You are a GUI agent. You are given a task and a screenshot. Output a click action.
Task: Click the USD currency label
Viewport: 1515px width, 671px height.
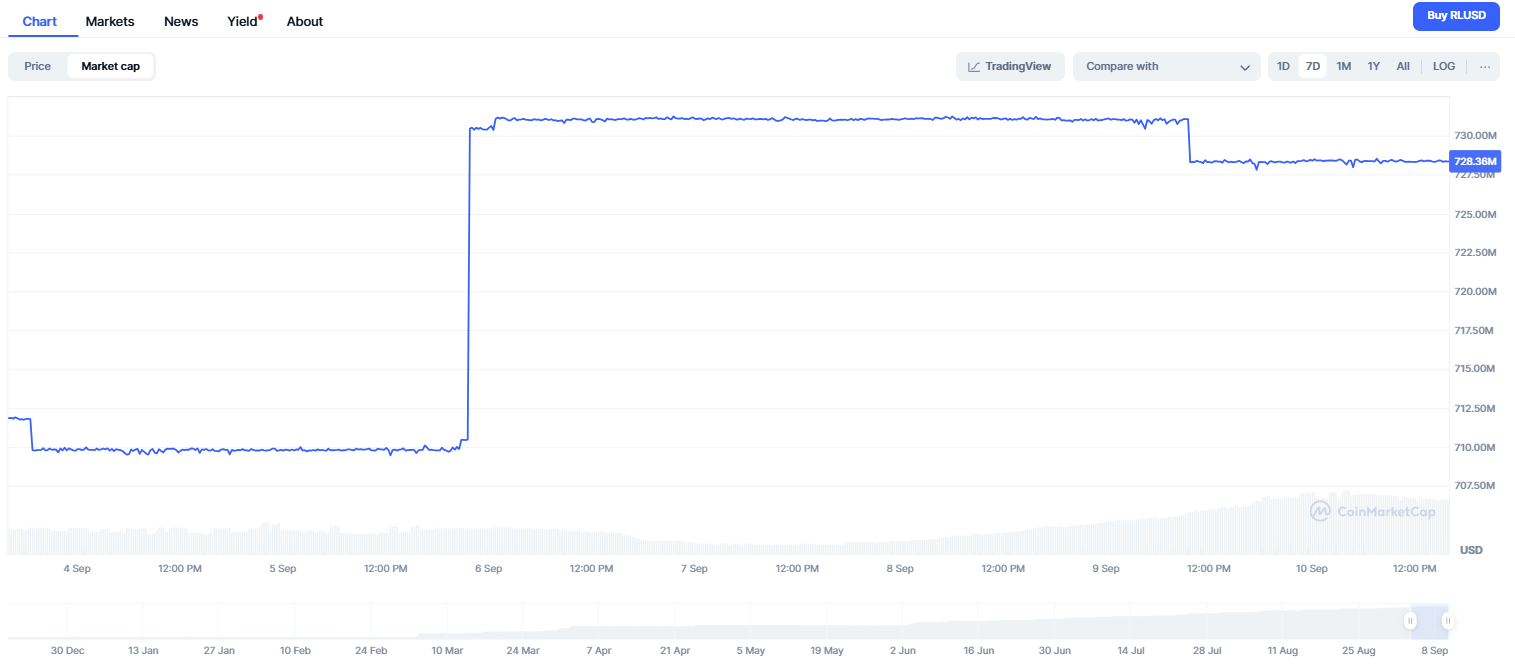coord(1471,550)
